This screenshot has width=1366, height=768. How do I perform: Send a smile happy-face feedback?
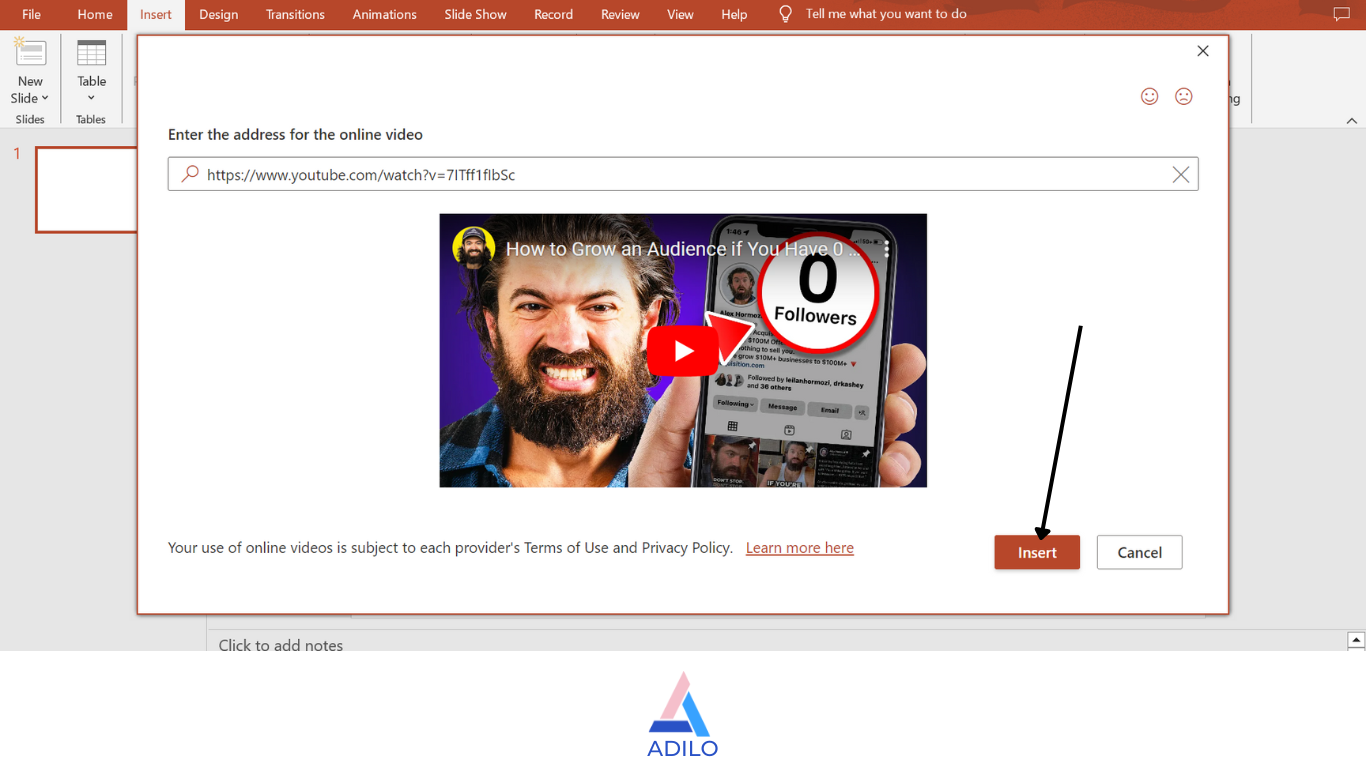pyautogui.click(x=1150, y=96)
